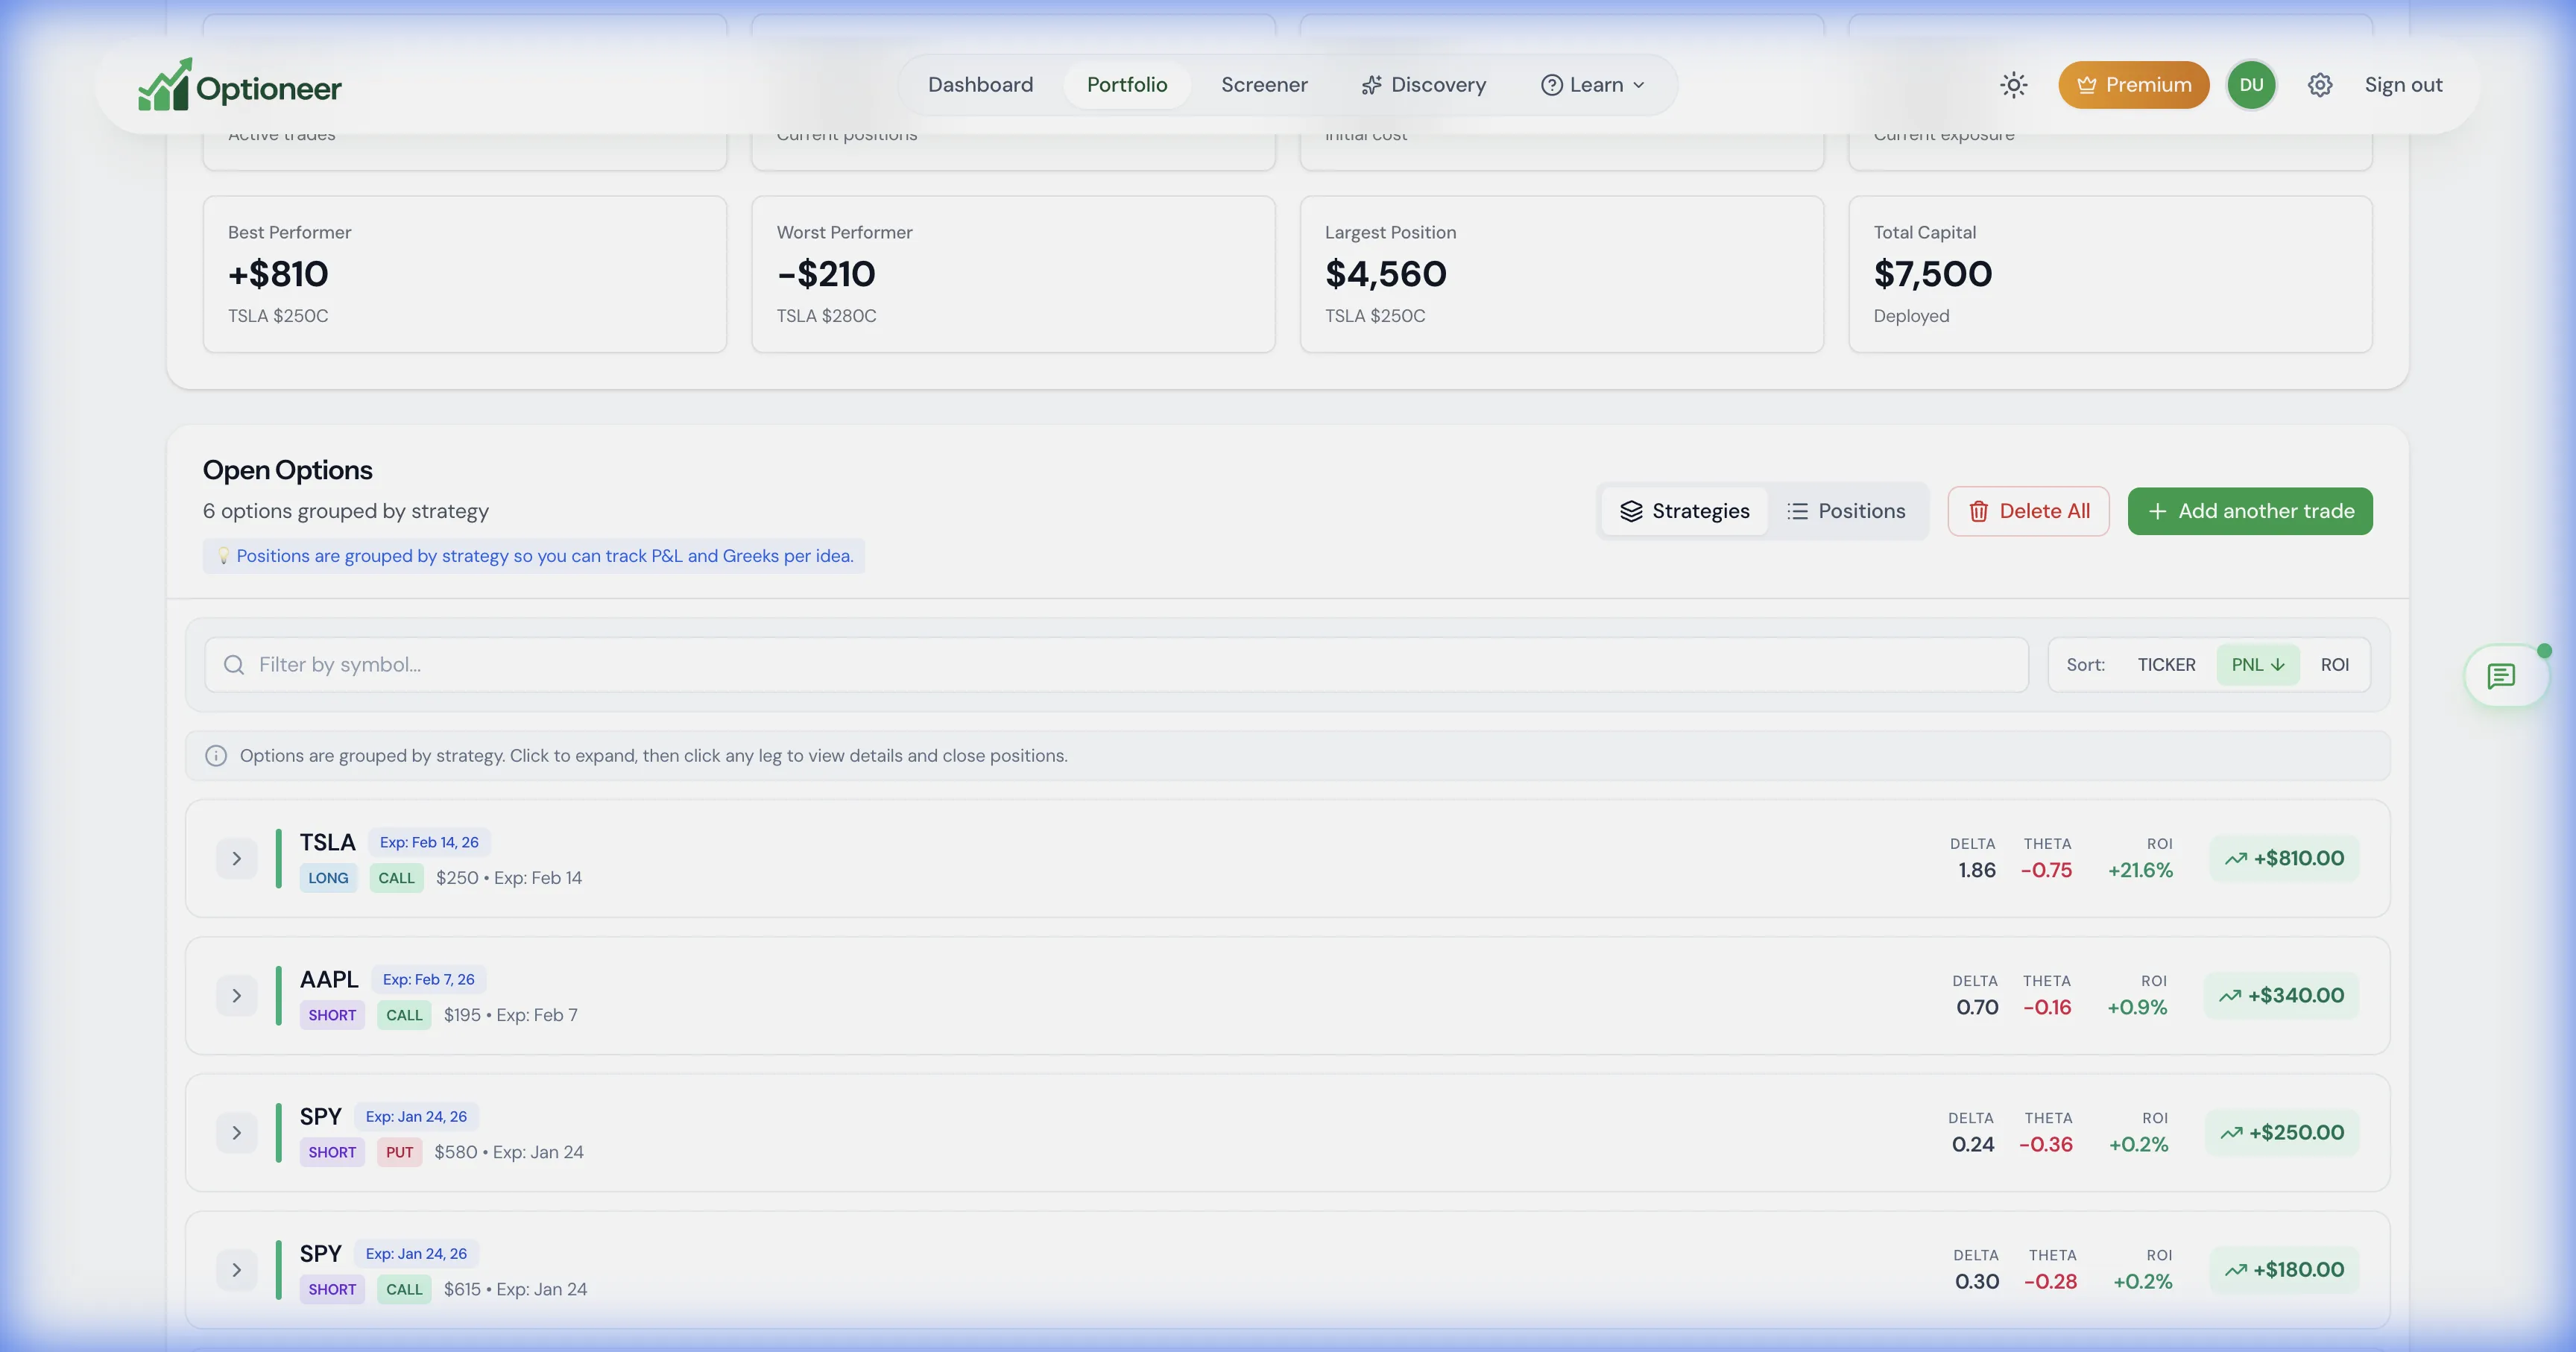Open the Screener tab
The height and width of the screenshot is (1352, 2576).
1264,85
